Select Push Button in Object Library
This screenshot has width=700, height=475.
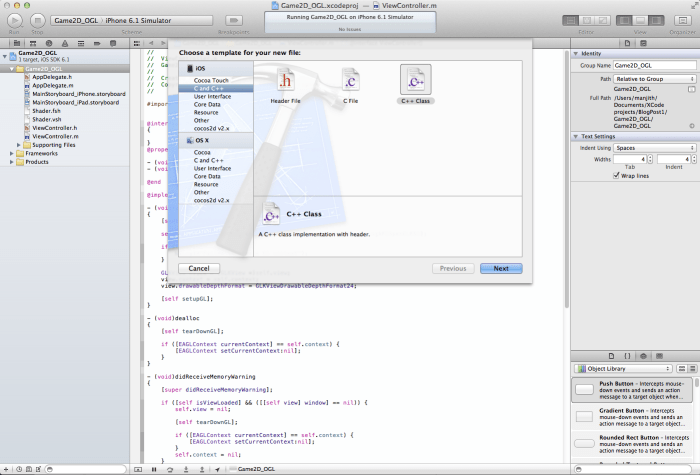pos(633,390)
